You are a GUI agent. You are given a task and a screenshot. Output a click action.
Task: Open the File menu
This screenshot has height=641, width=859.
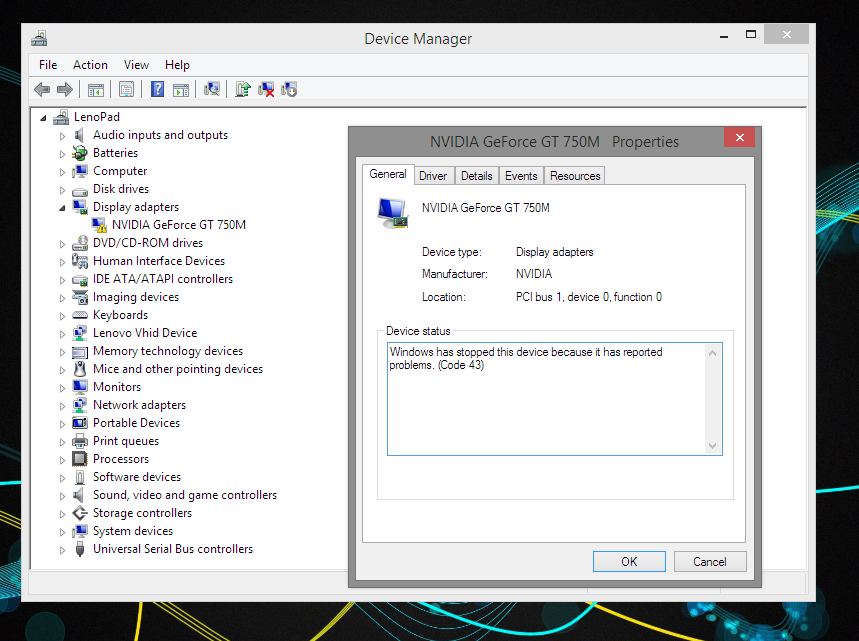(48, 65)
